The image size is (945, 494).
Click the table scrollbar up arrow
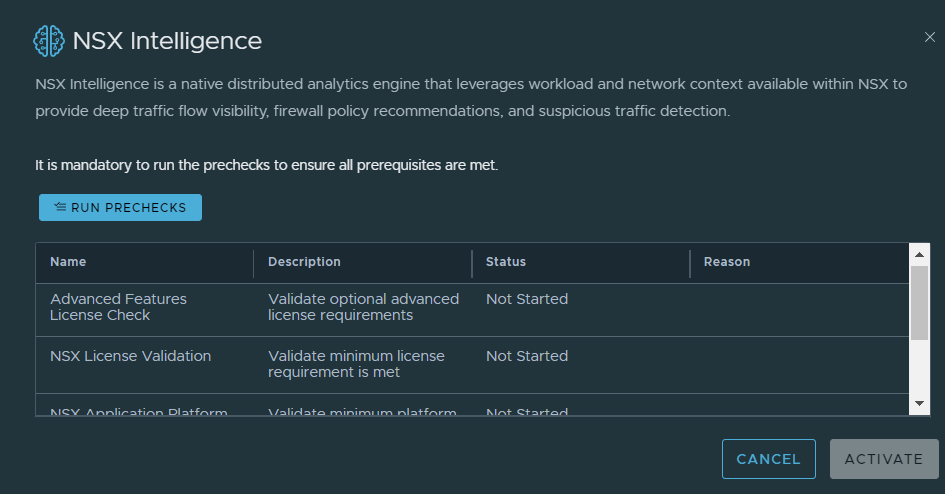coord(919,254)
